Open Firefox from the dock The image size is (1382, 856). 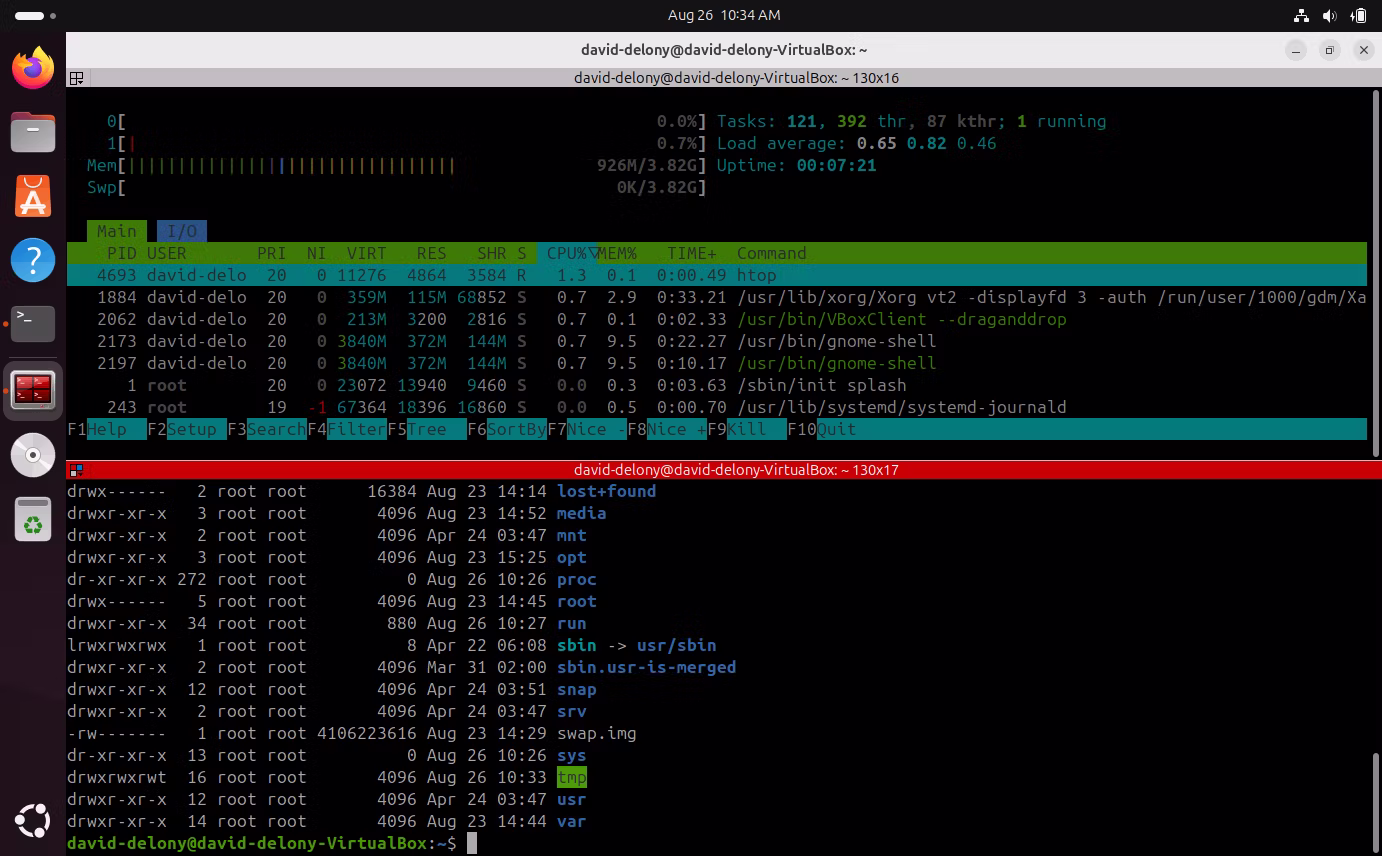[33, 68]
